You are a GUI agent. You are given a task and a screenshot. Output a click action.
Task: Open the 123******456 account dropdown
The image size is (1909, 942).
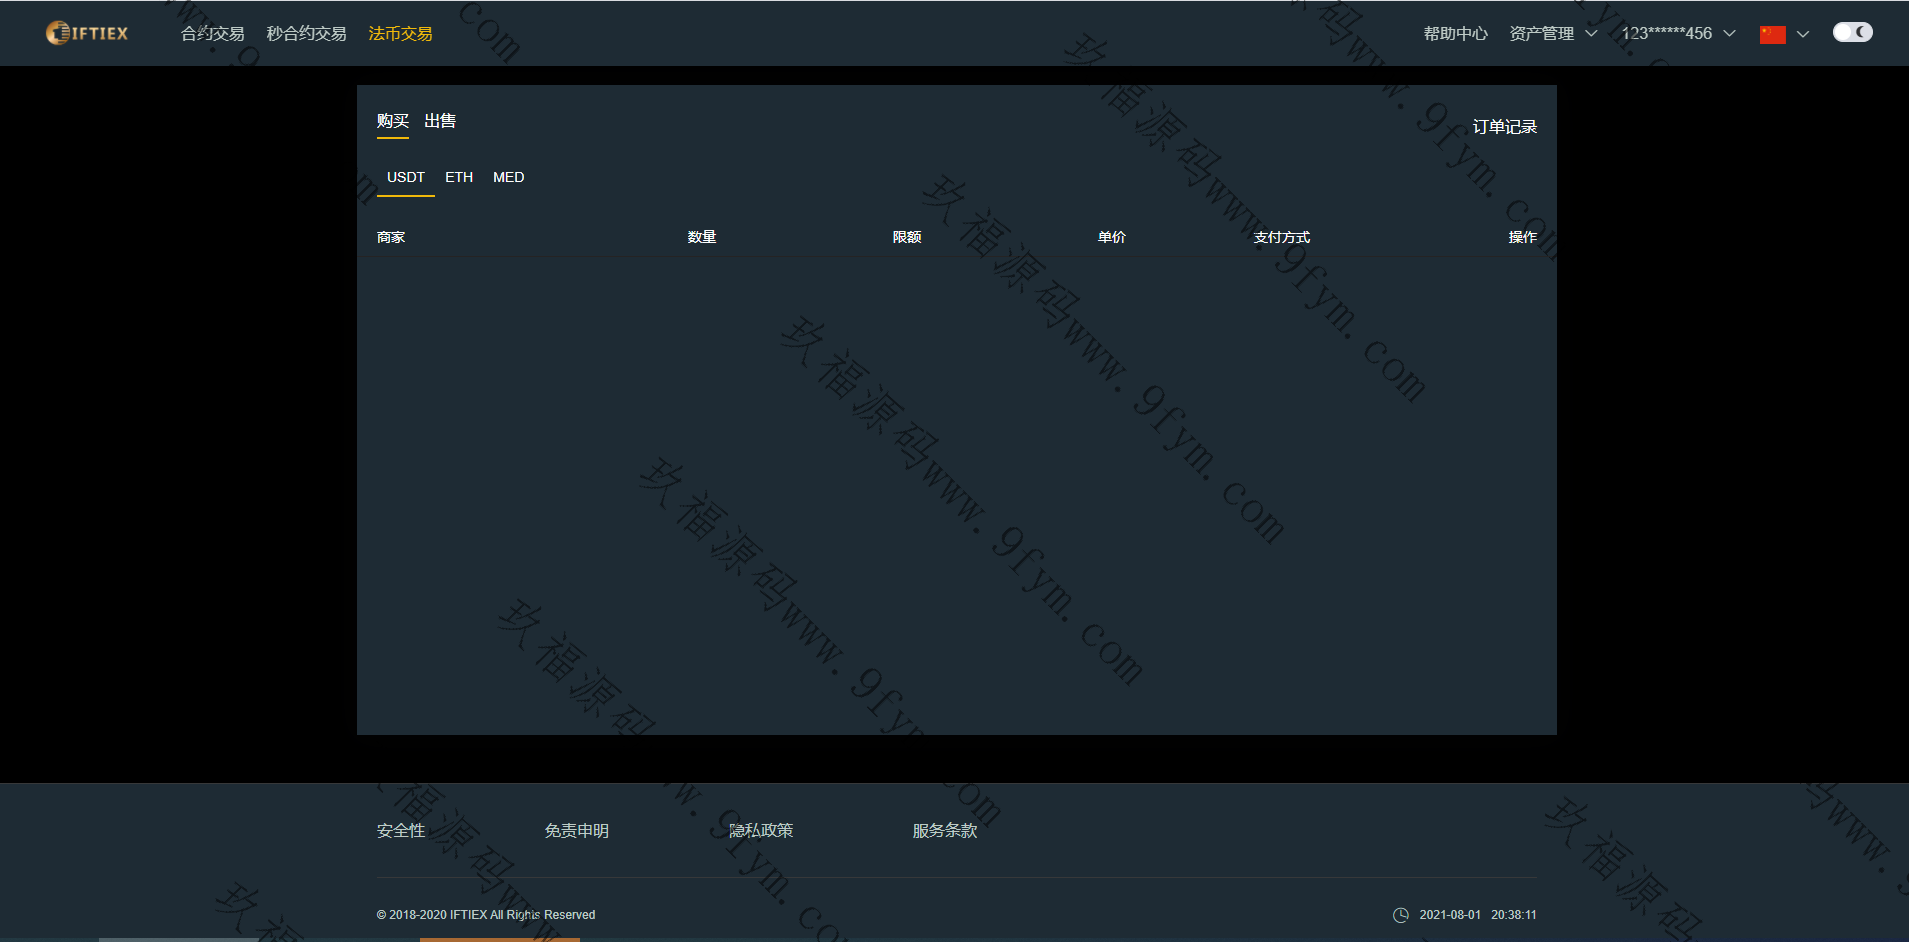point(1677,34)
